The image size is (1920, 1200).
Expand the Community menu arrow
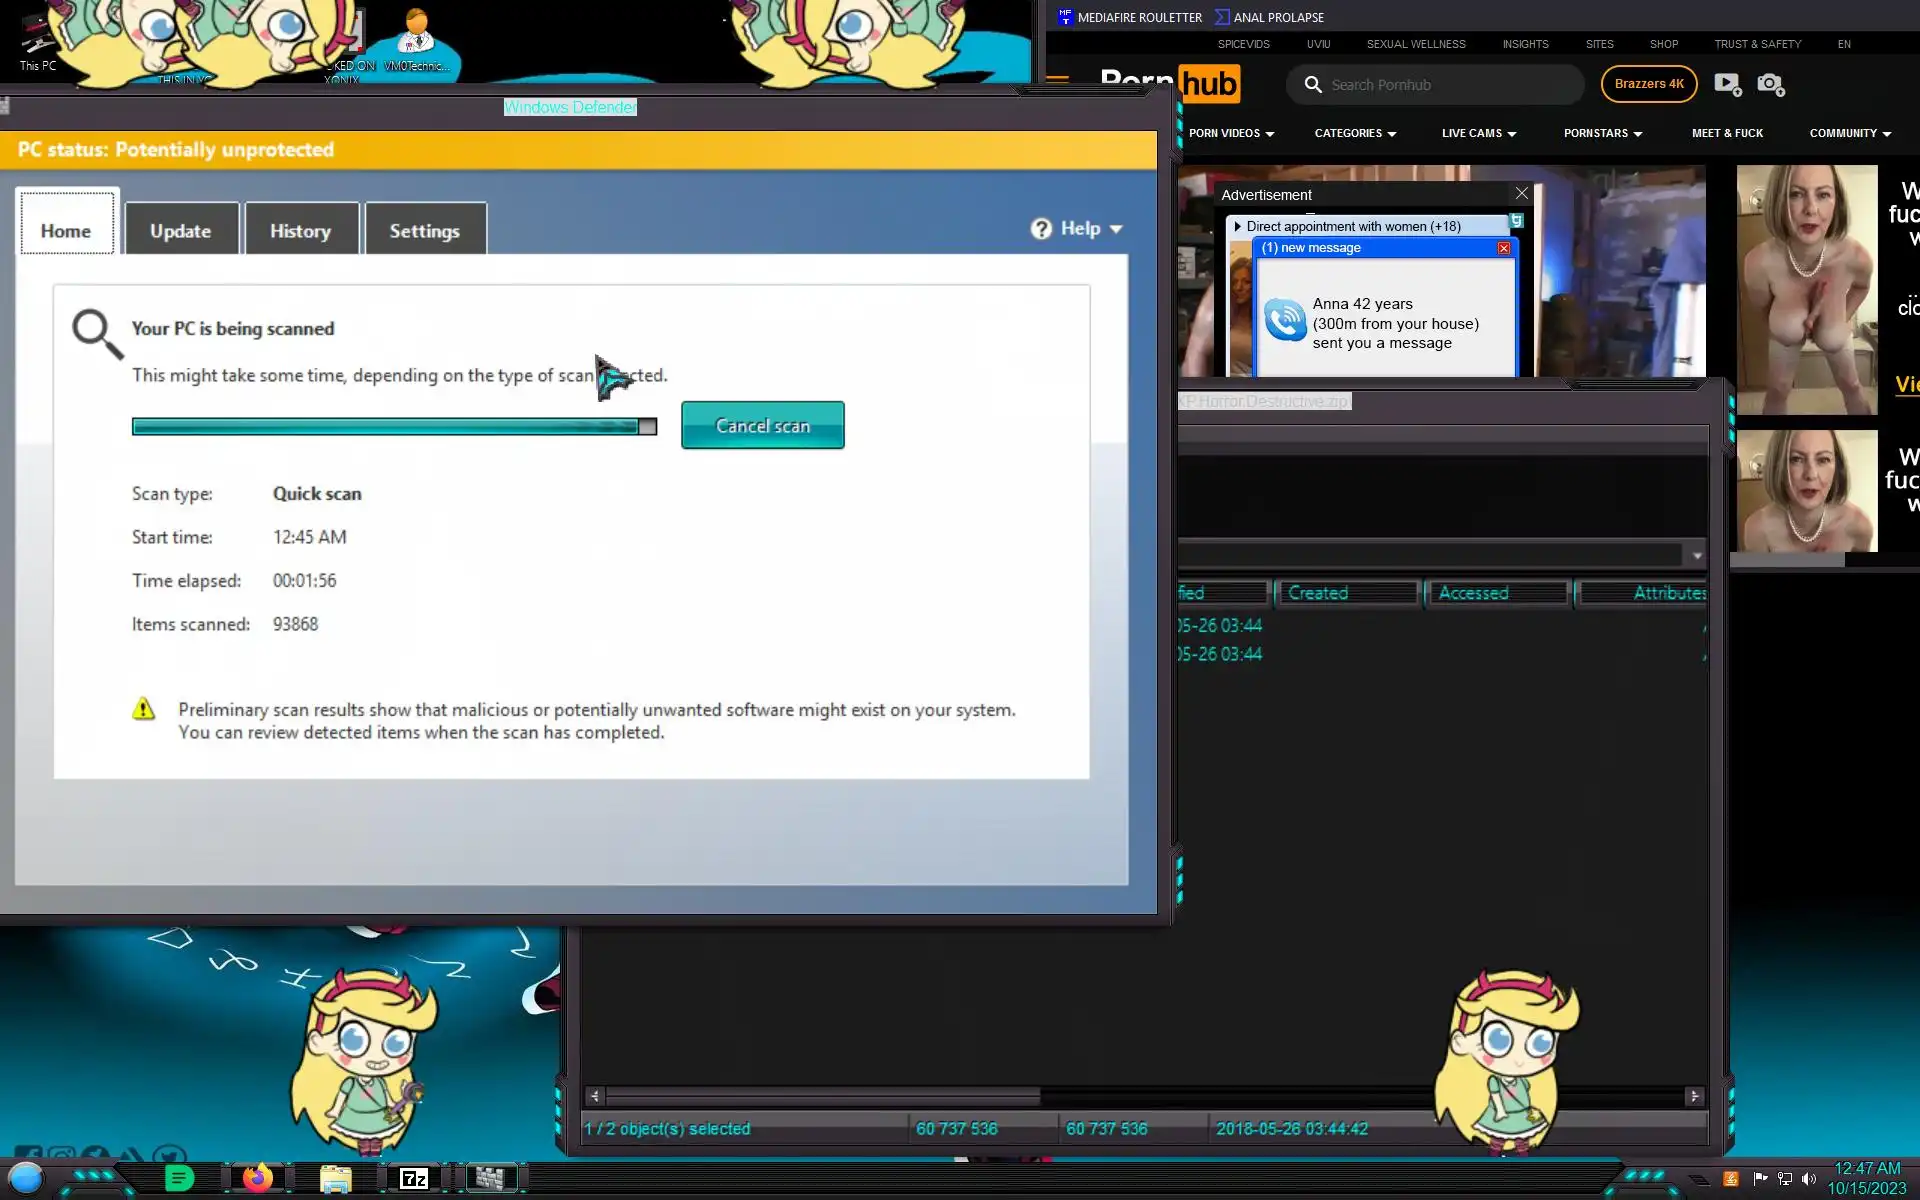[x=1886, y=134]
